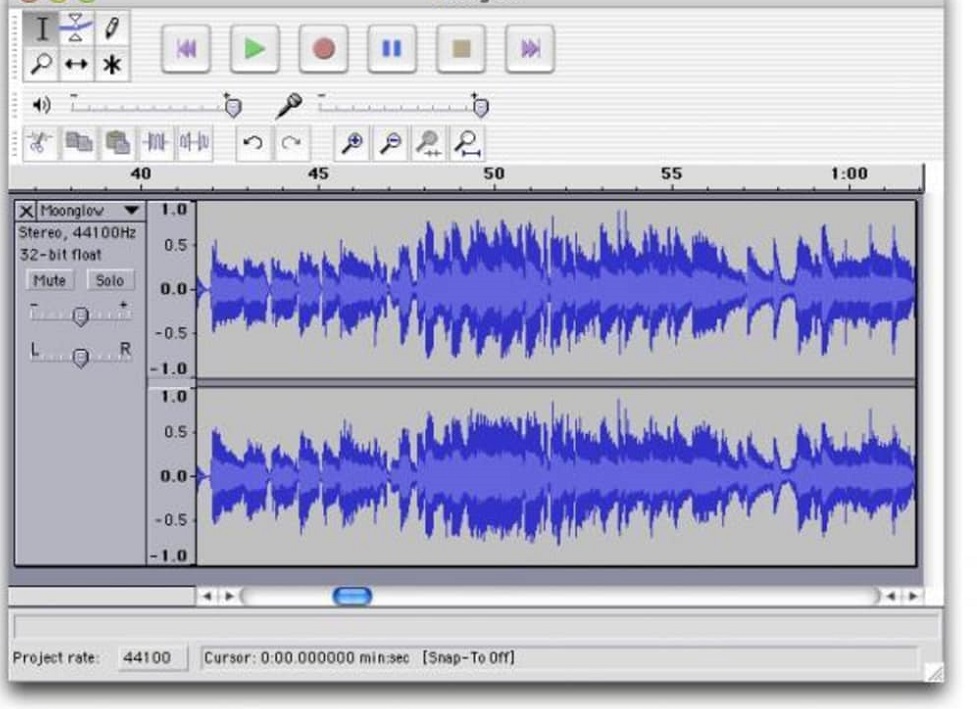Select the Envelope tool

point(76,29)
